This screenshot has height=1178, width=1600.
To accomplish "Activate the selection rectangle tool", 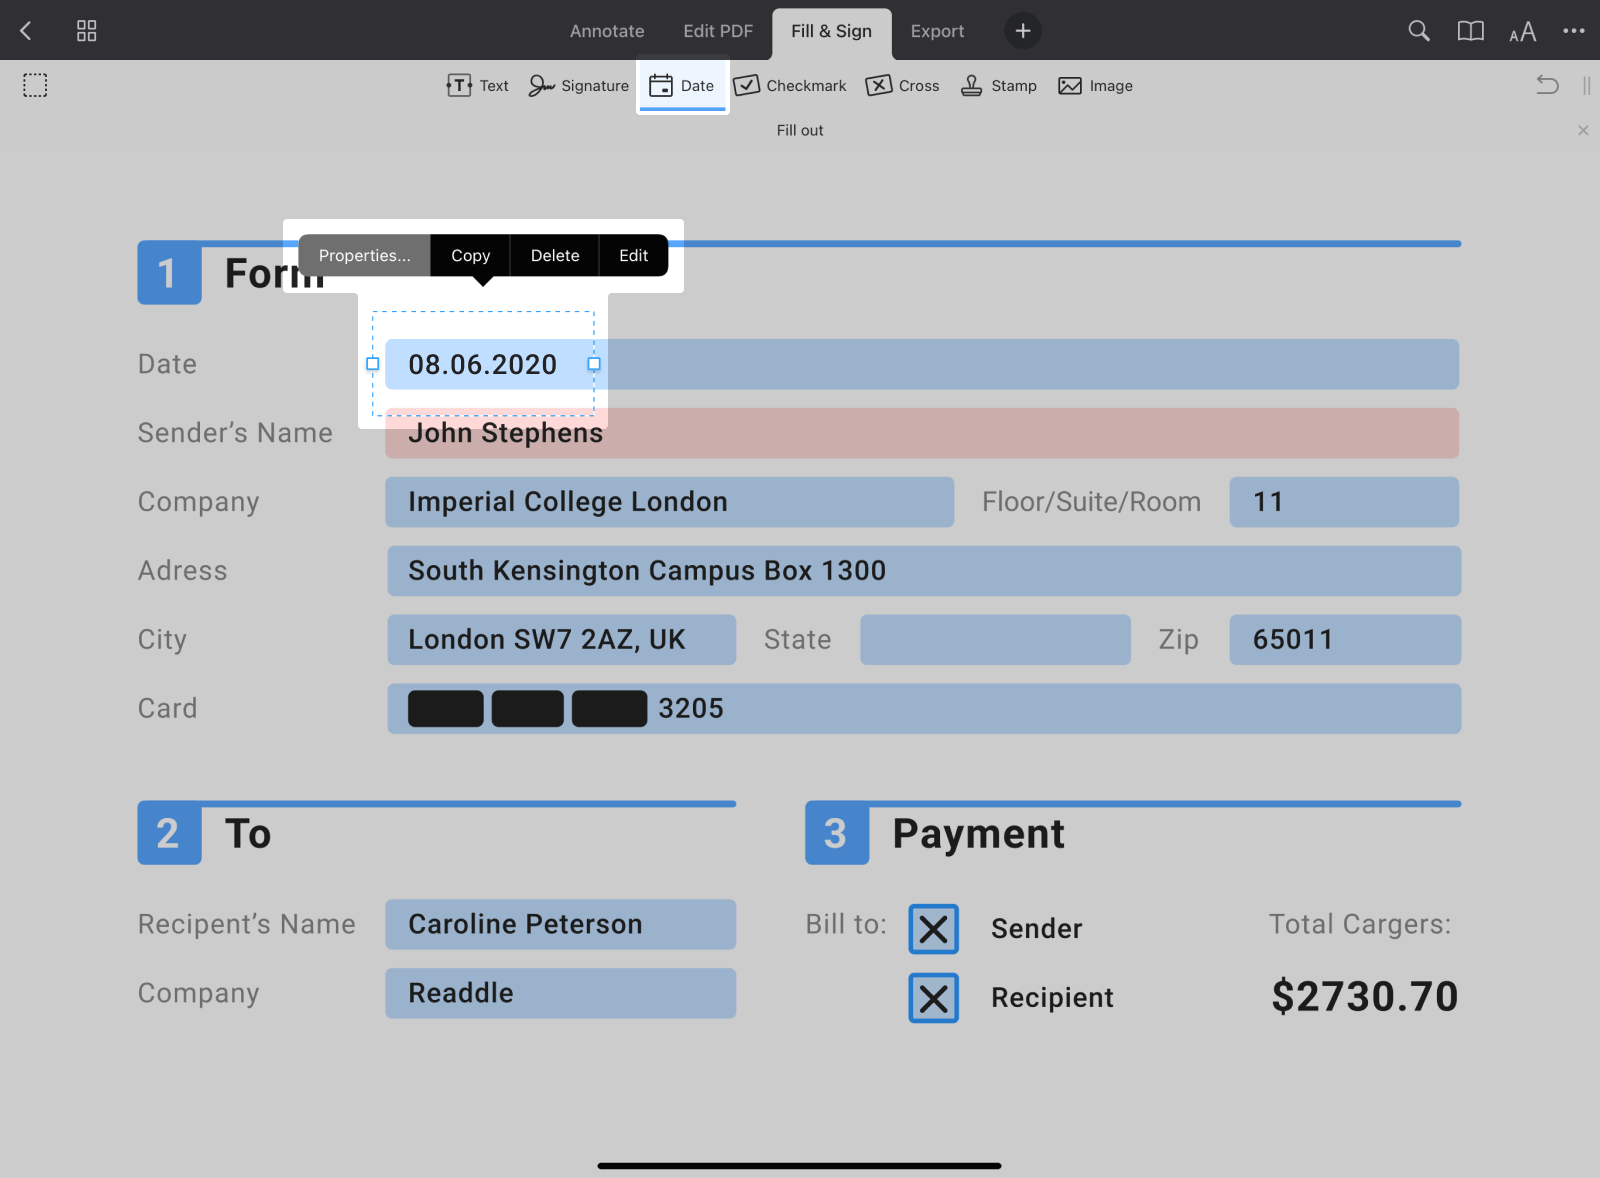I will click(x=35, y=85).
